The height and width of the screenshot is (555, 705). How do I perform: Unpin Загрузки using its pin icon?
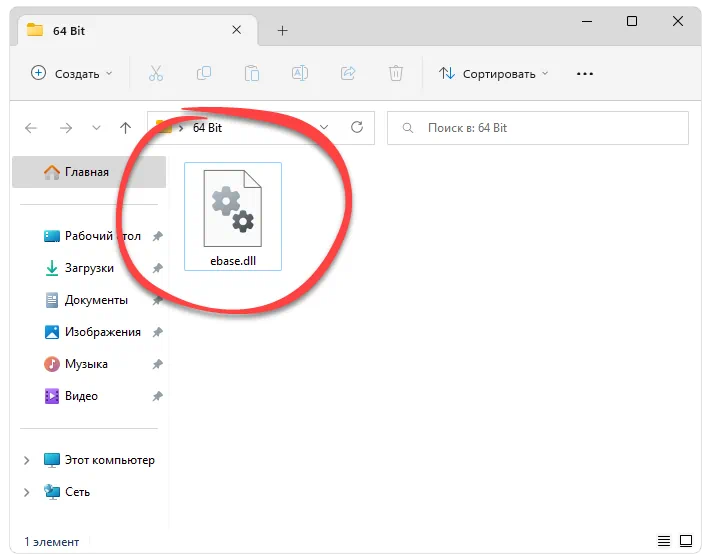point(157,268)
